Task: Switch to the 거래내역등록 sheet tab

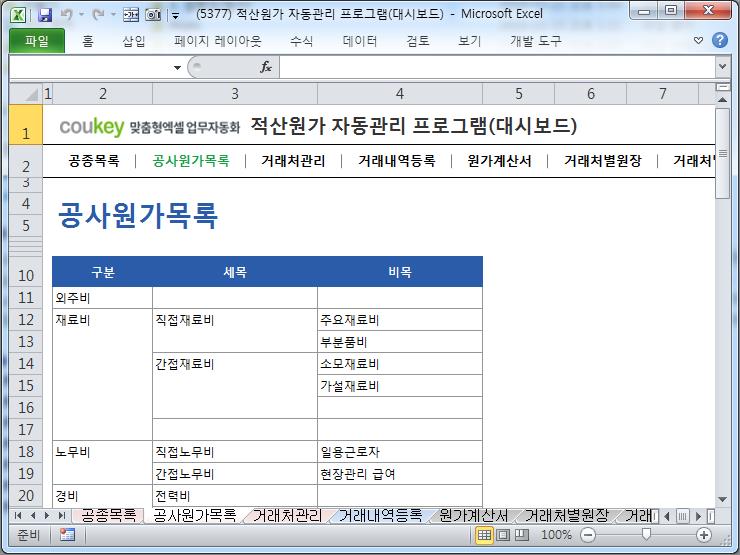Action: pos(380,515)
